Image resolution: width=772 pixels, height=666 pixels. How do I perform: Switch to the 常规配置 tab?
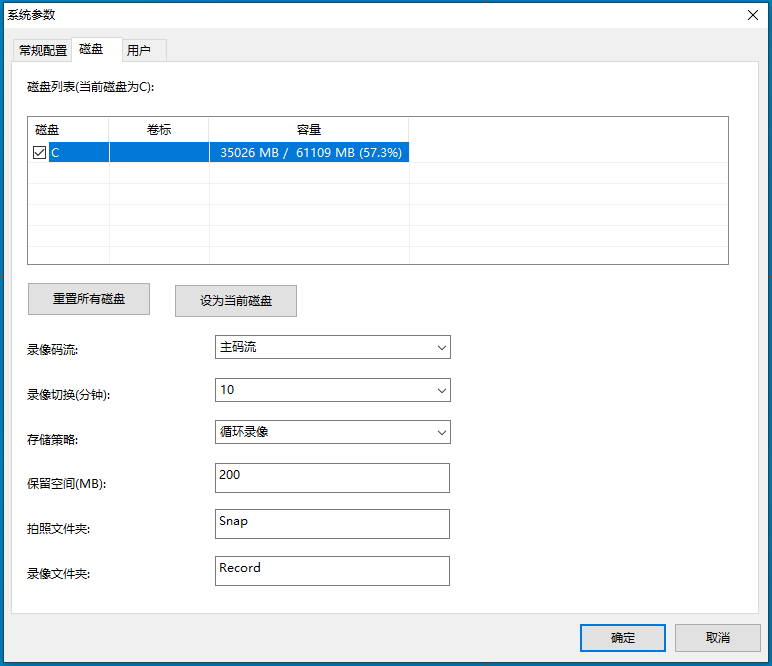[43, 50]
